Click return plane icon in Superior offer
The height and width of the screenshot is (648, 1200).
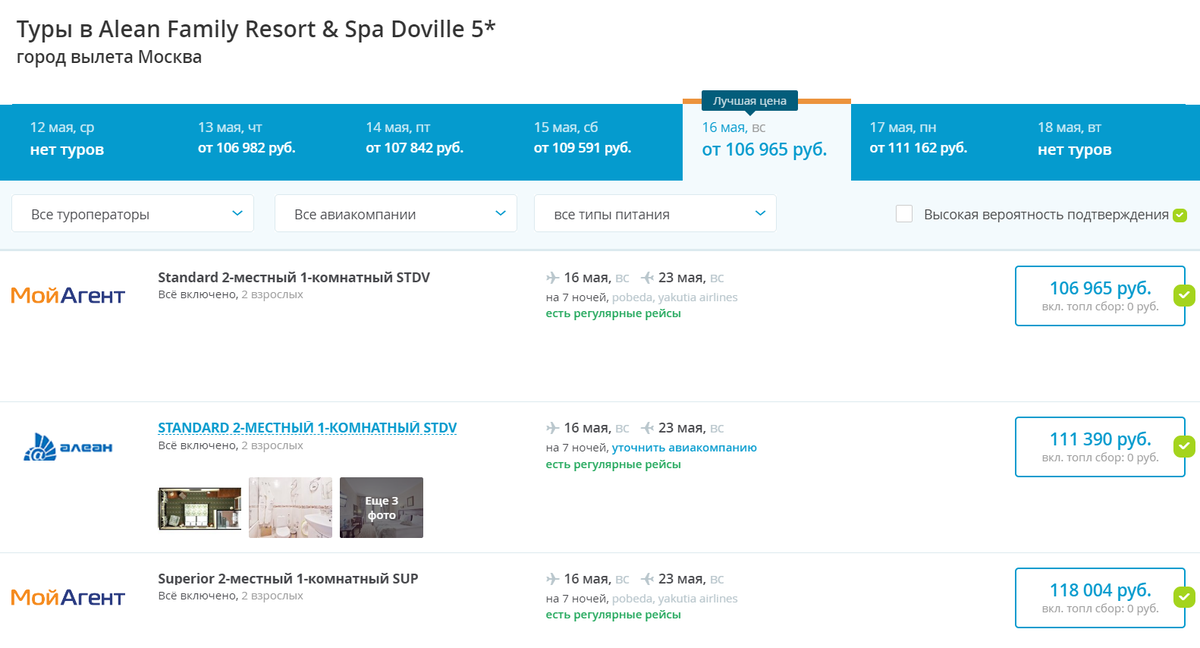coord(647,579)
